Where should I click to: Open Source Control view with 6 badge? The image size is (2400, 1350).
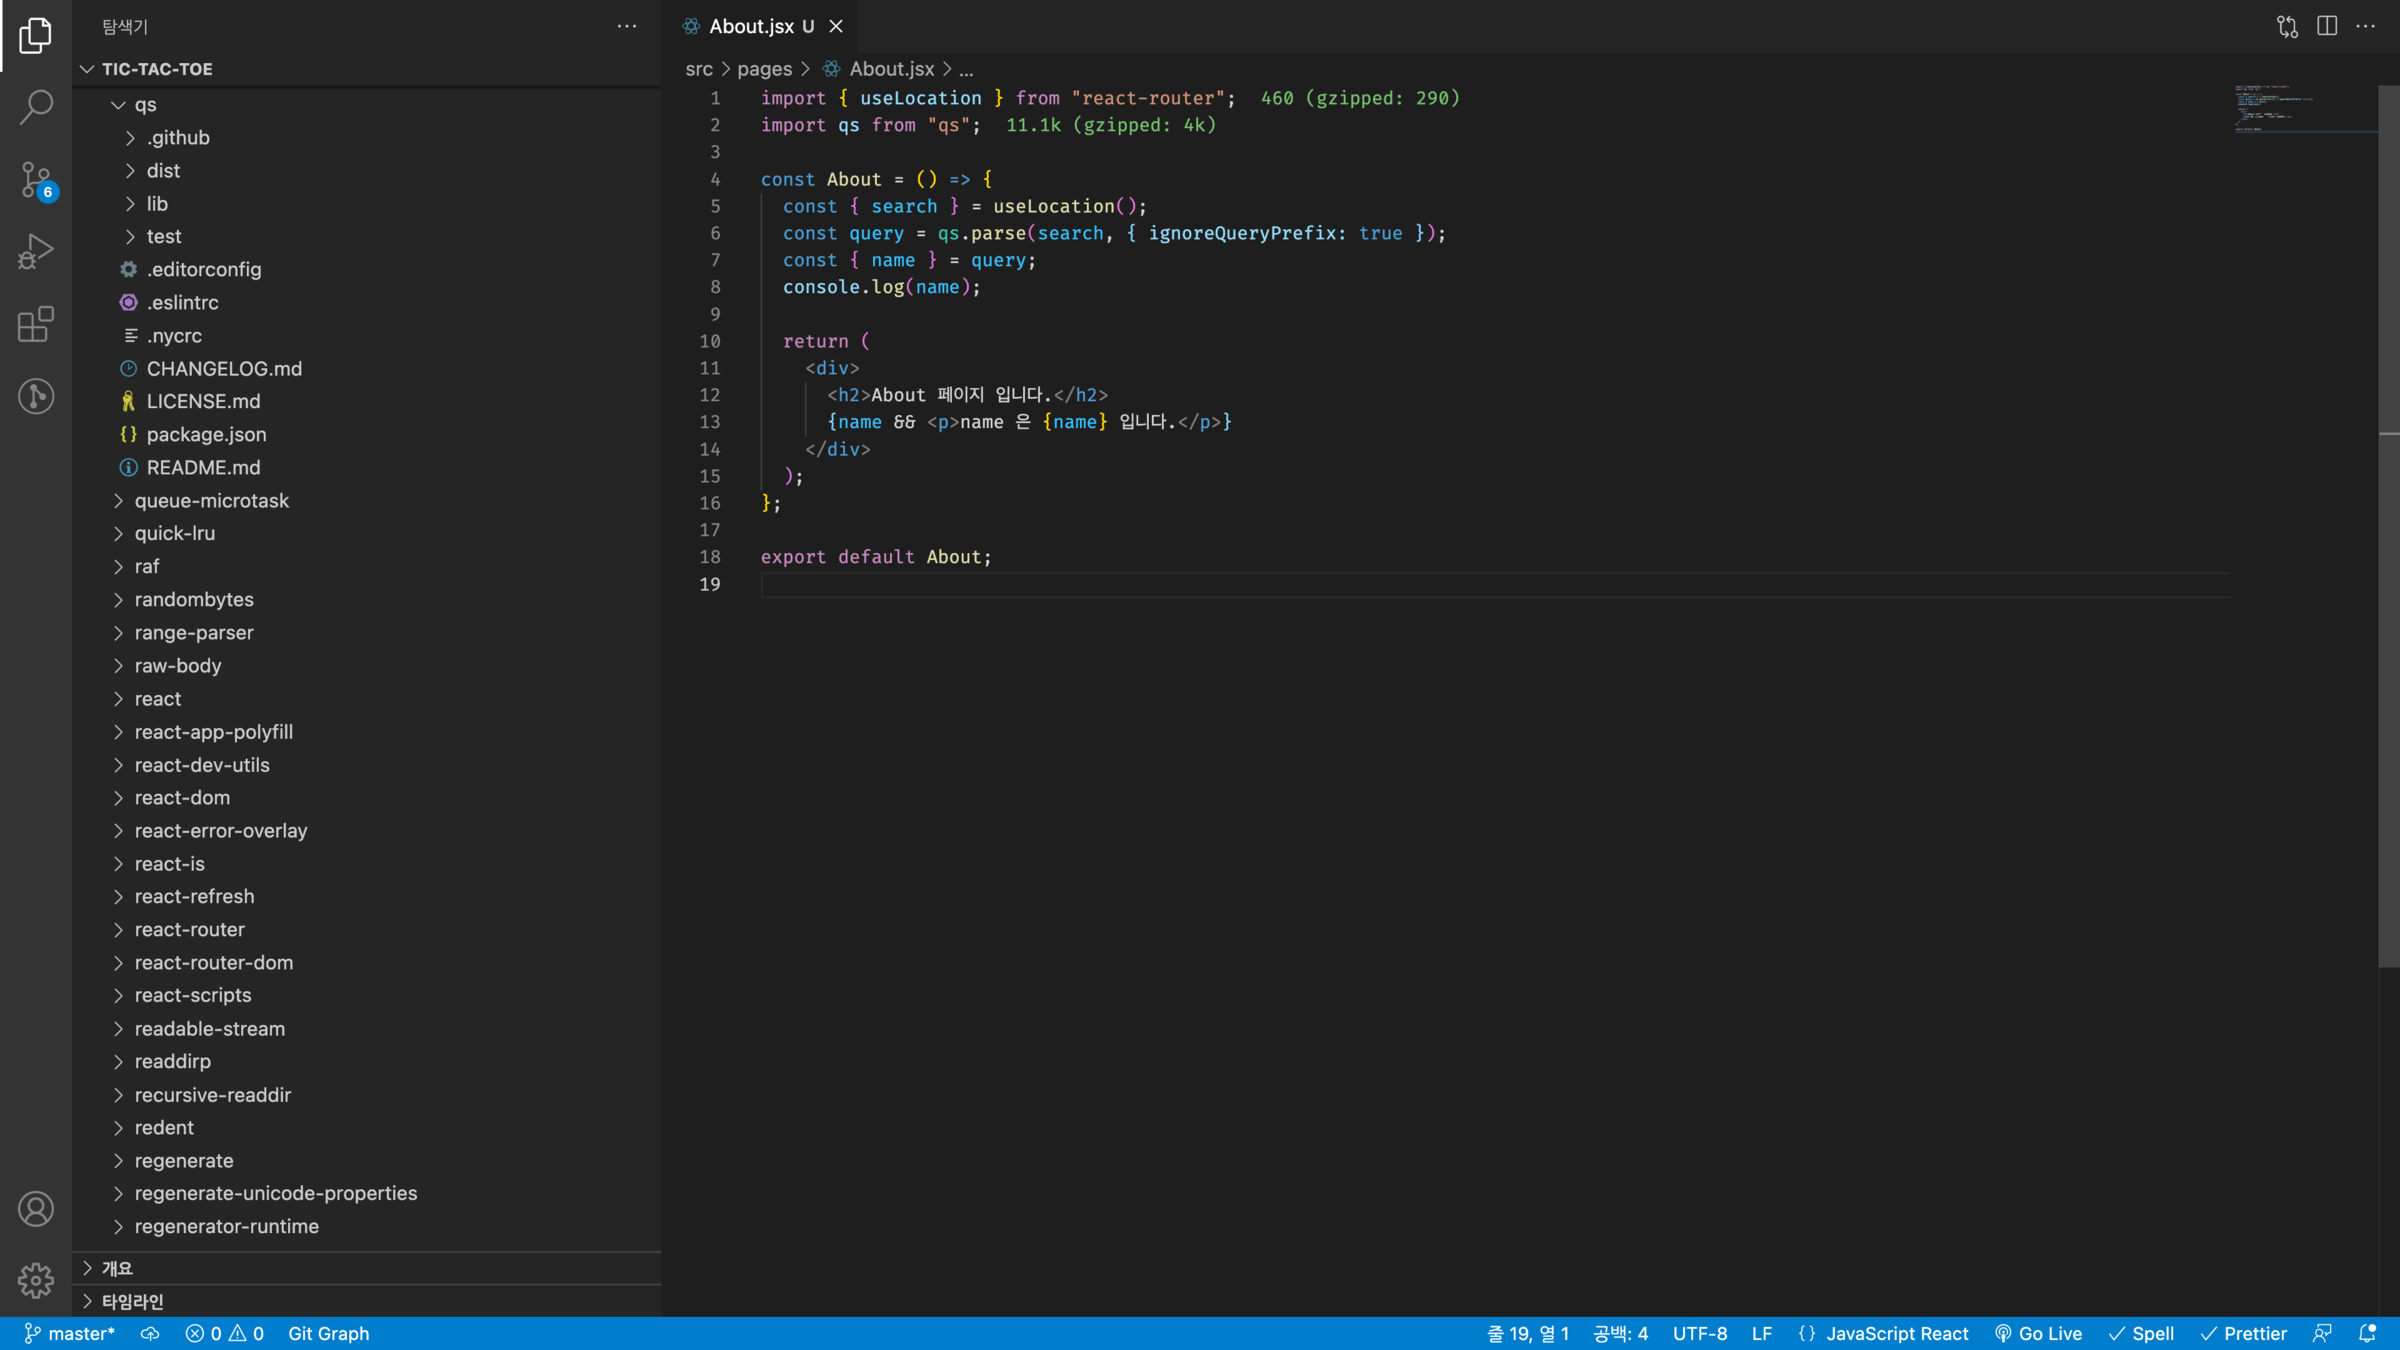[36, 180]
